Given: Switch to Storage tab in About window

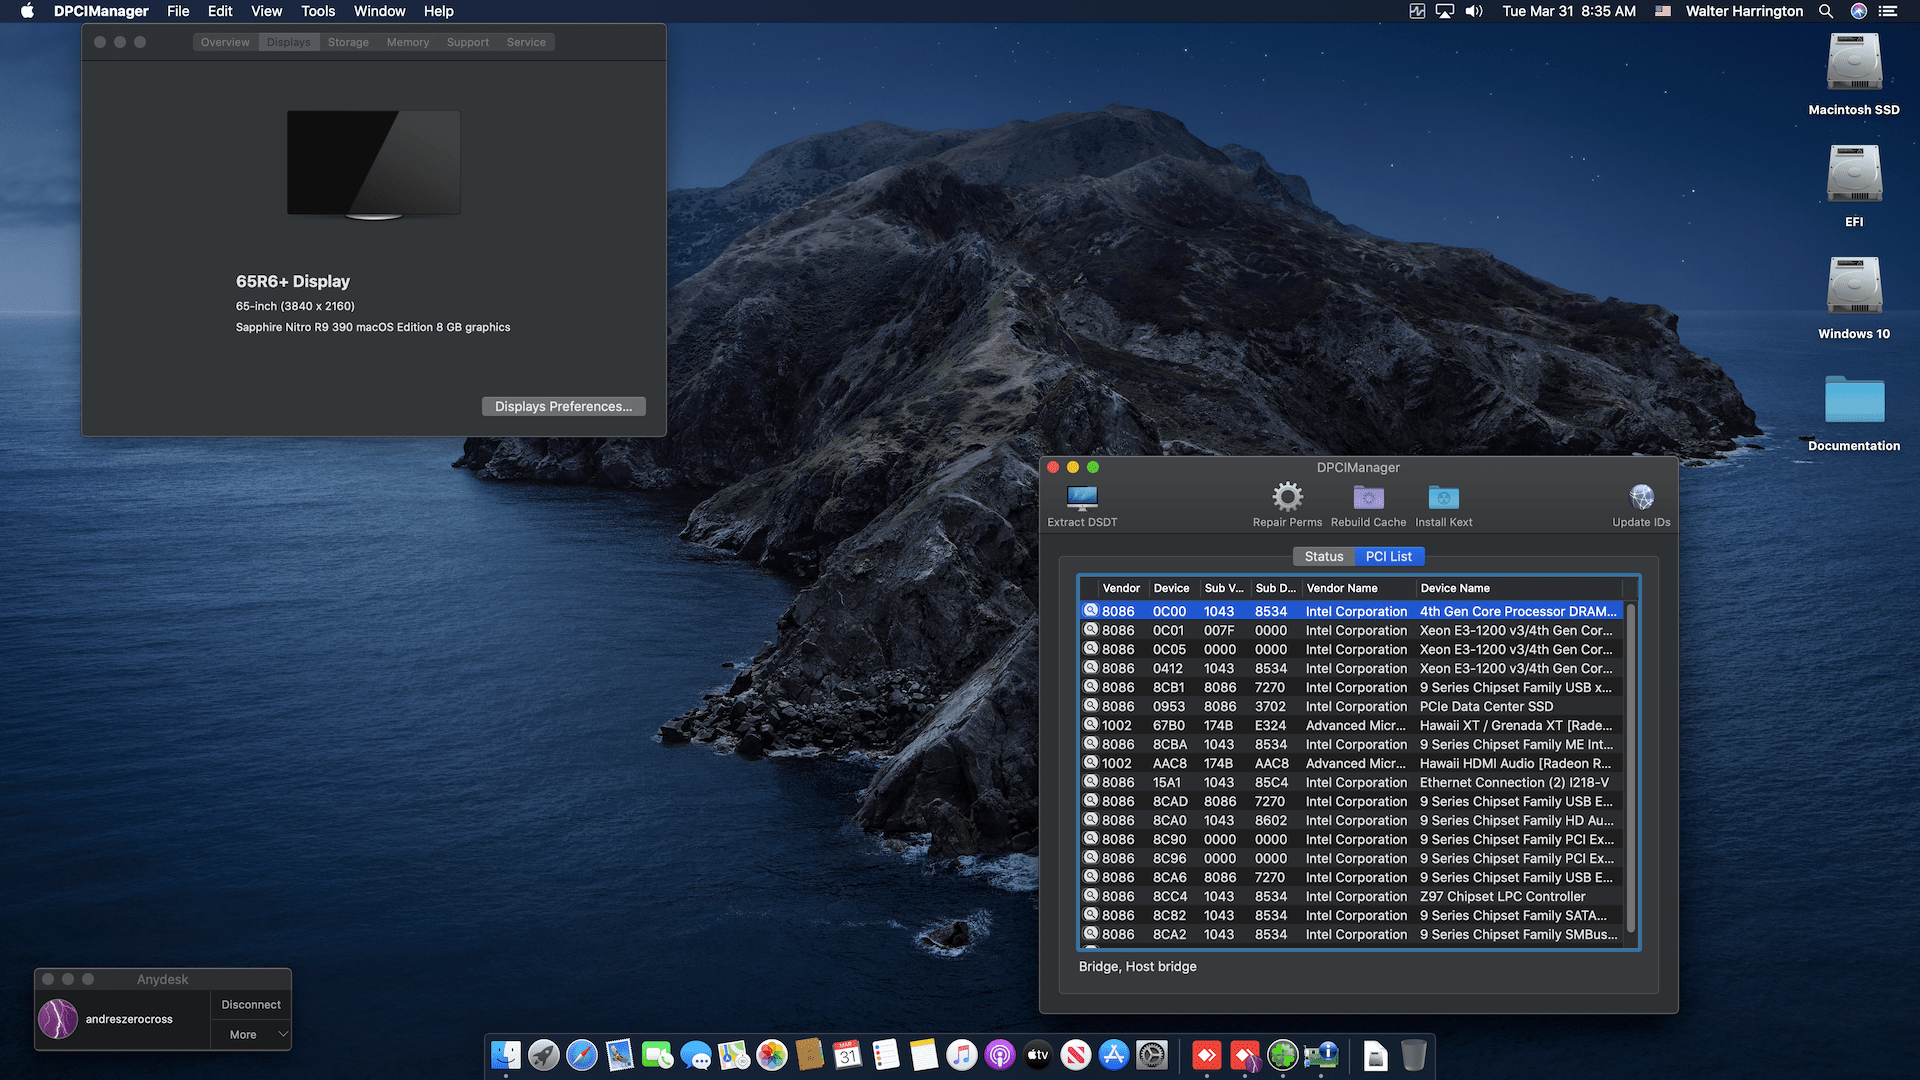Looking at the screenshot, I should (348, 42).
